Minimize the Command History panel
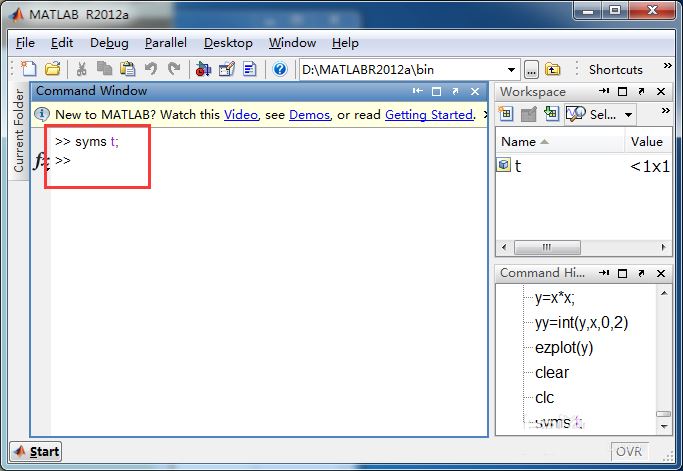 (x=604, y=273)
